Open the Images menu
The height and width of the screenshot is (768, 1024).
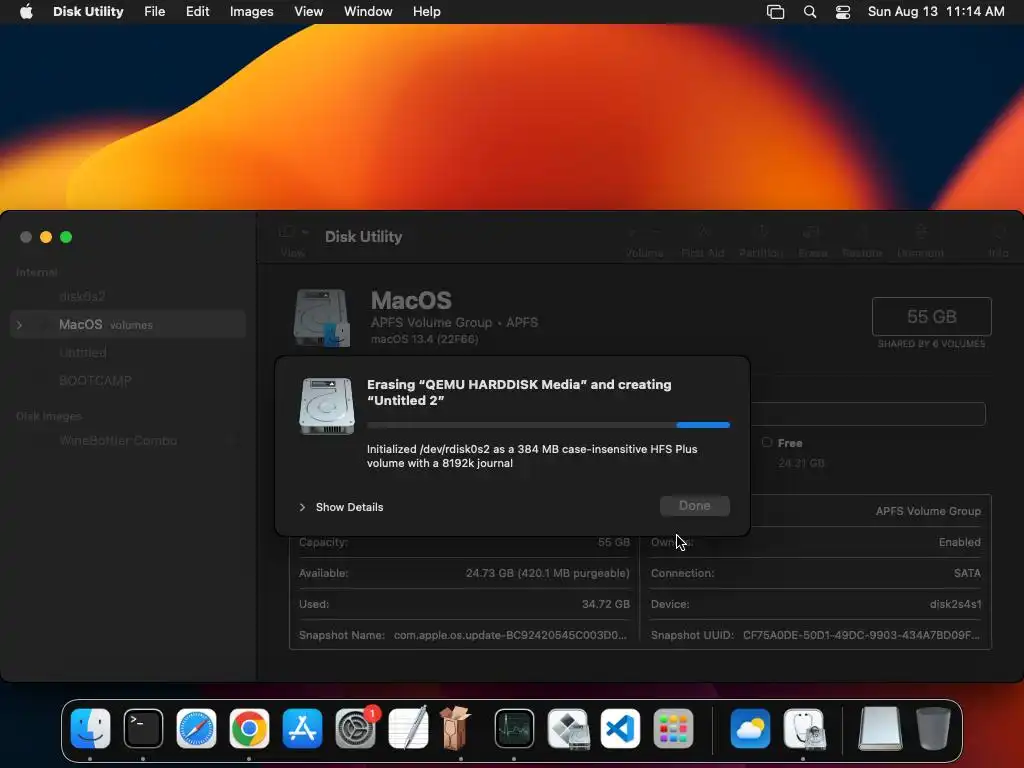251,12
